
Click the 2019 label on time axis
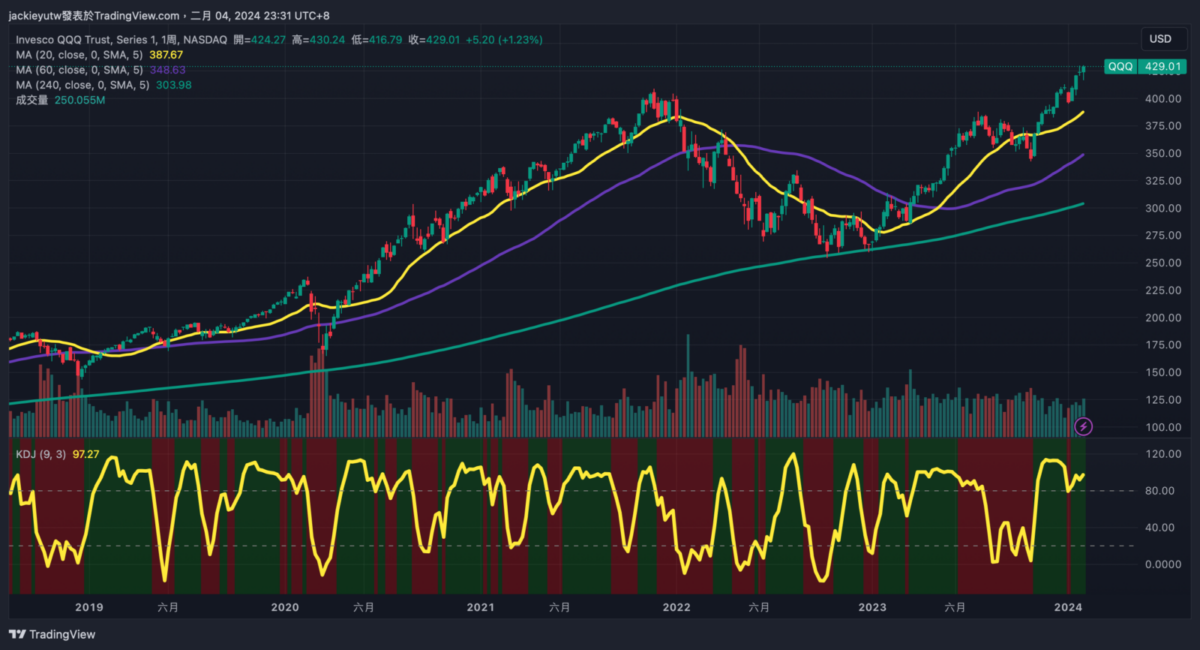(x=89, y=607)
